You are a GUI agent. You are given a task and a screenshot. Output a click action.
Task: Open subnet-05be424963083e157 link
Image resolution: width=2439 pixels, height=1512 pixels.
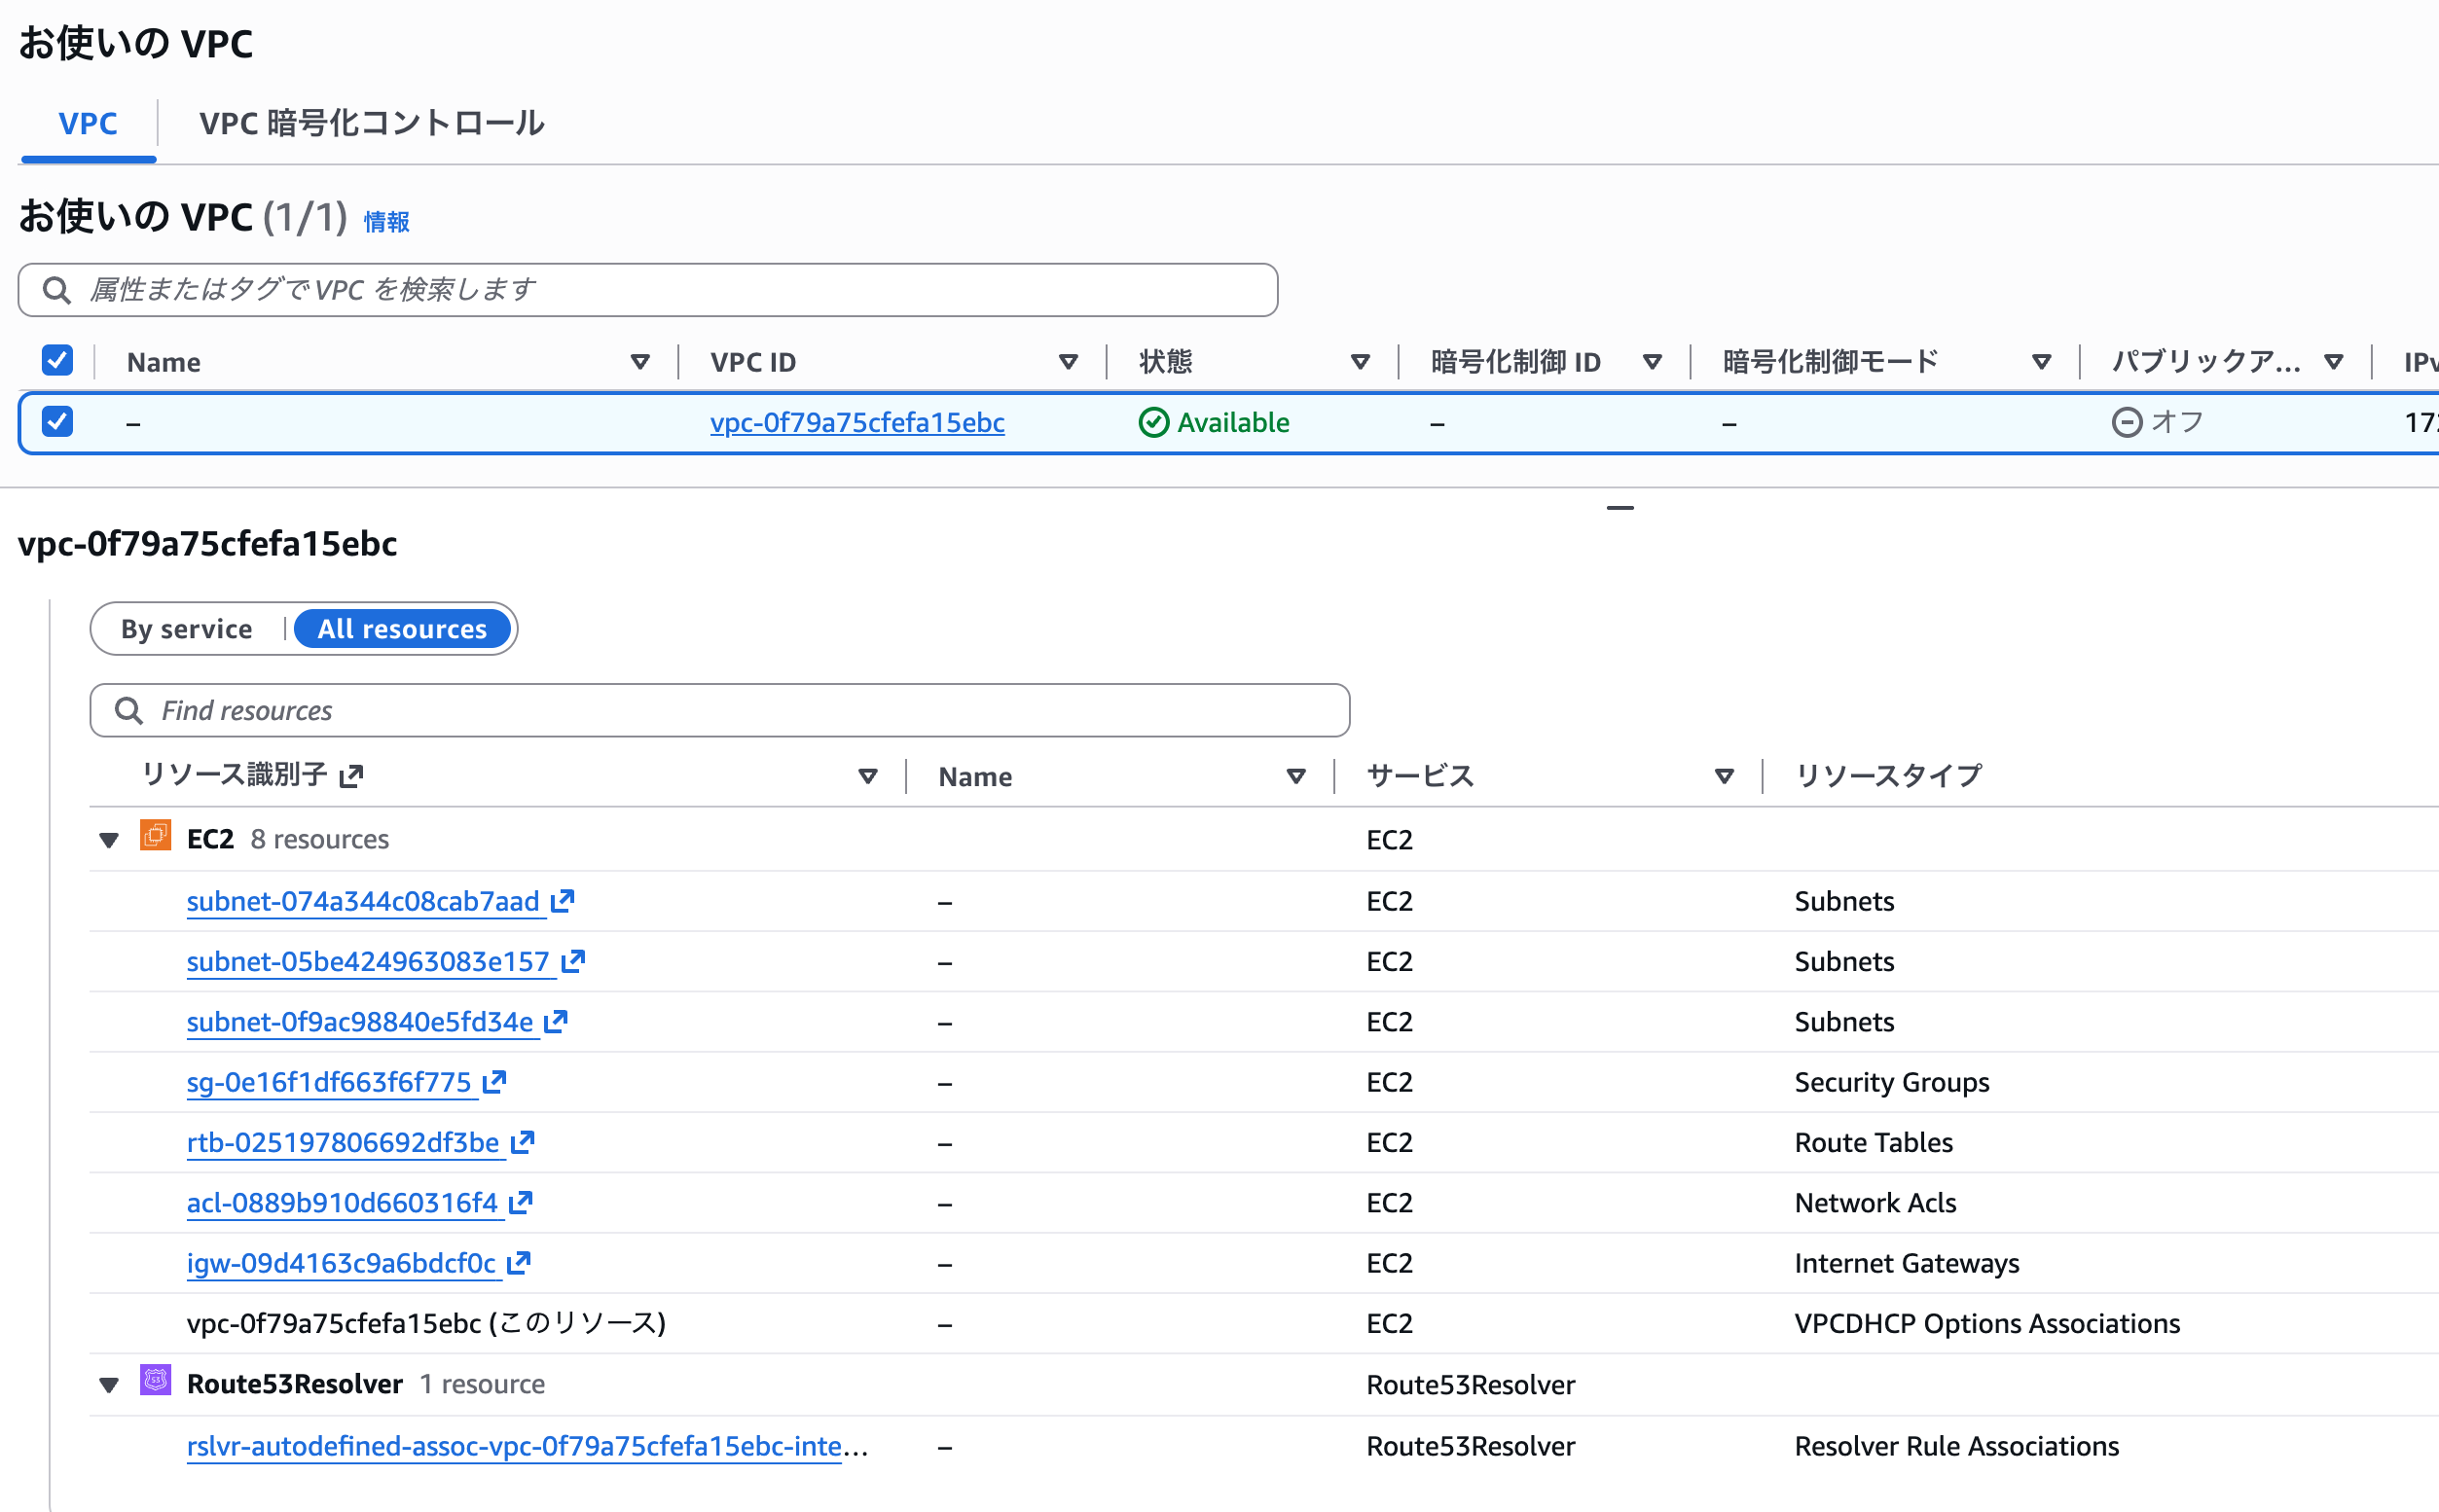pyautogui.click(x=368, y=961)
